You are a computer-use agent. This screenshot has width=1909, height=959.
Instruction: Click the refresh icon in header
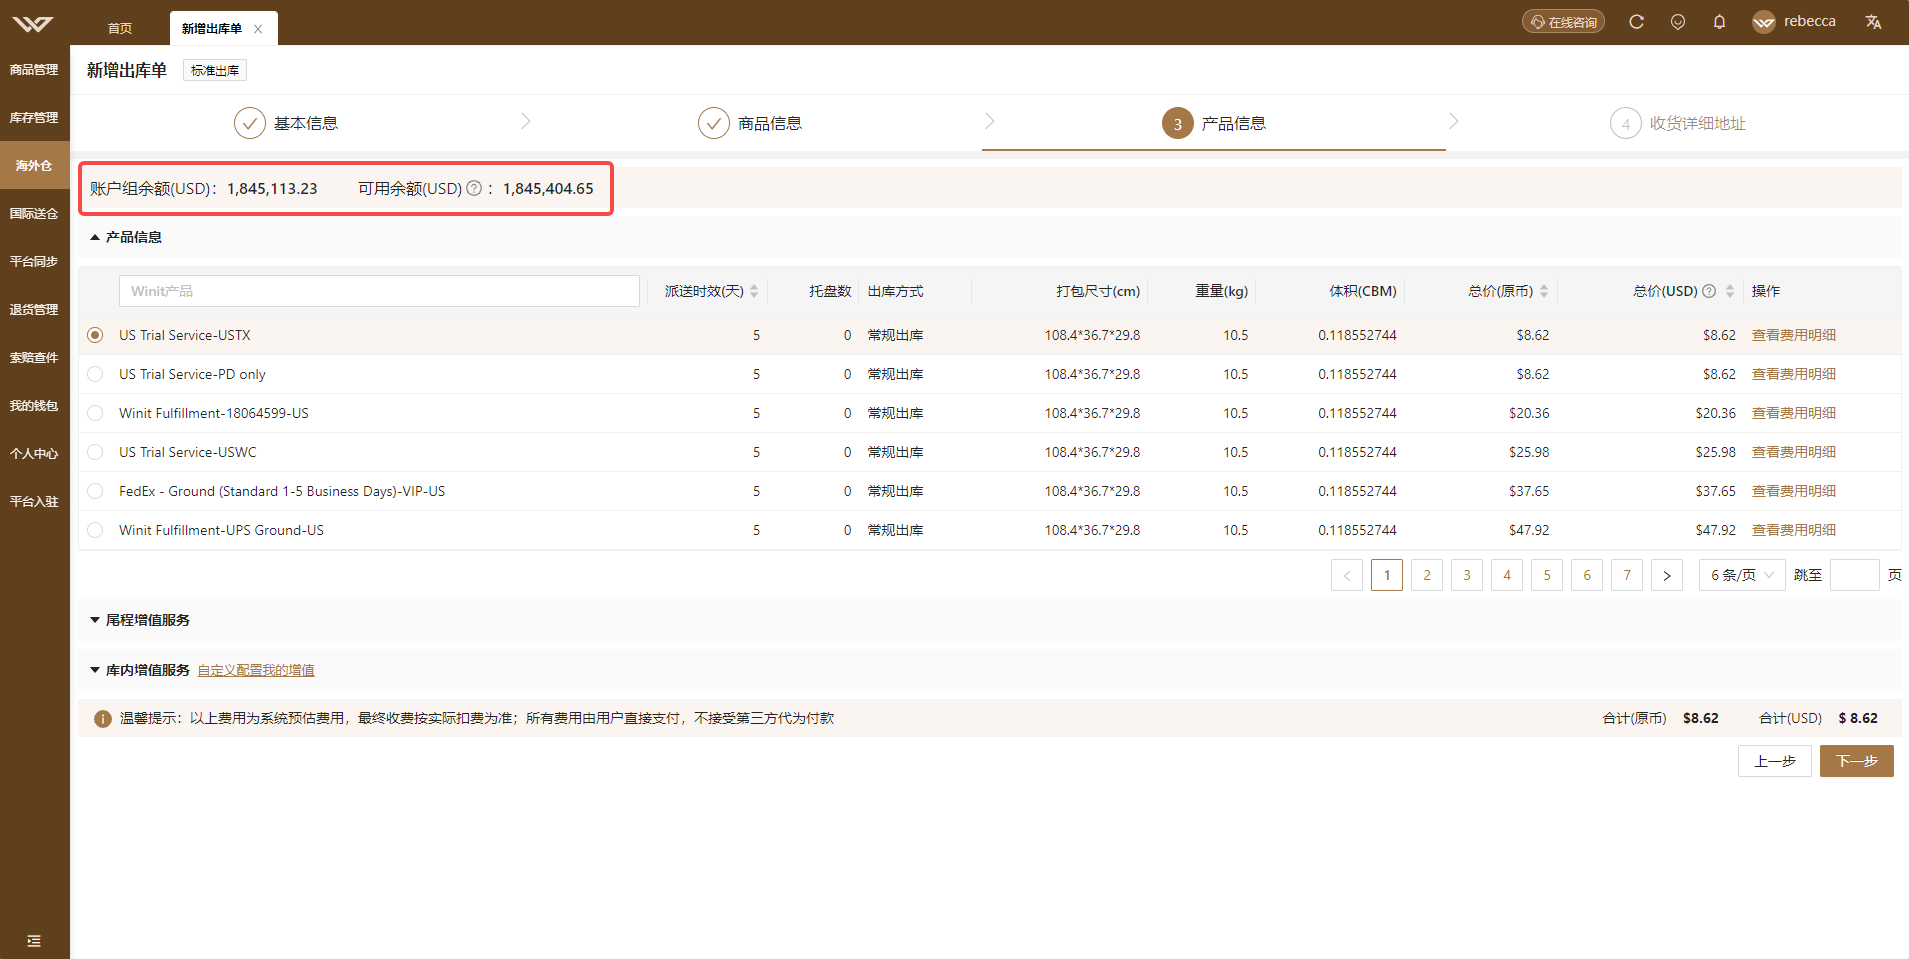(x=1636, y=22)
